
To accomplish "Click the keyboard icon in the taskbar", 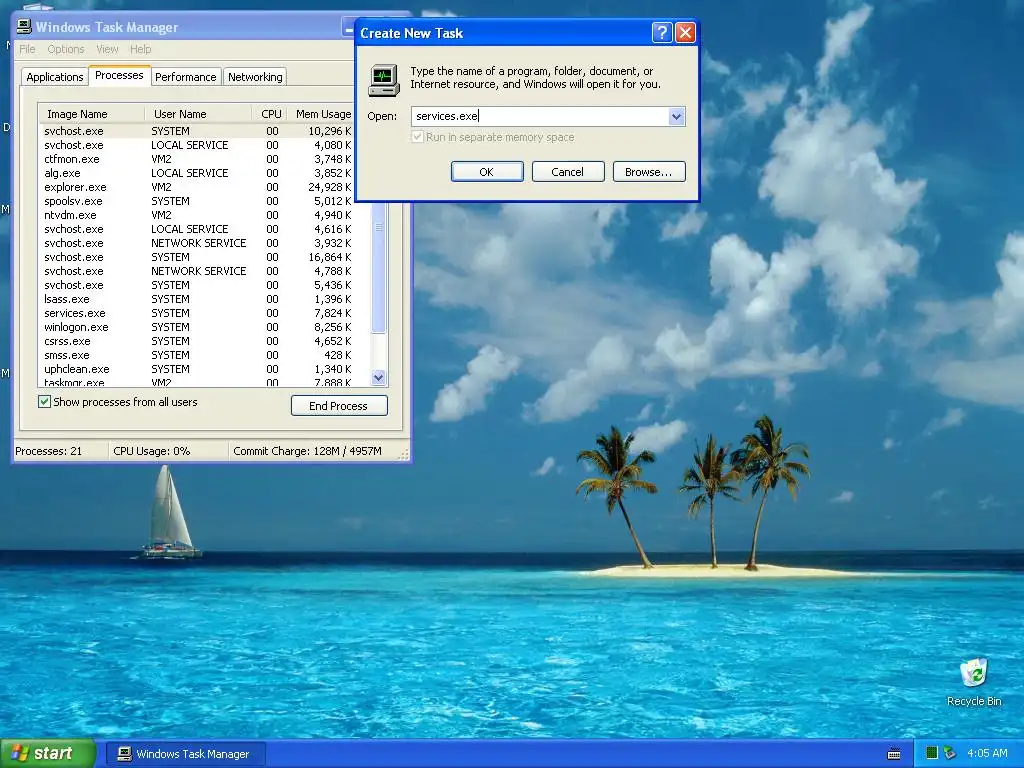I will pos(894,754).
